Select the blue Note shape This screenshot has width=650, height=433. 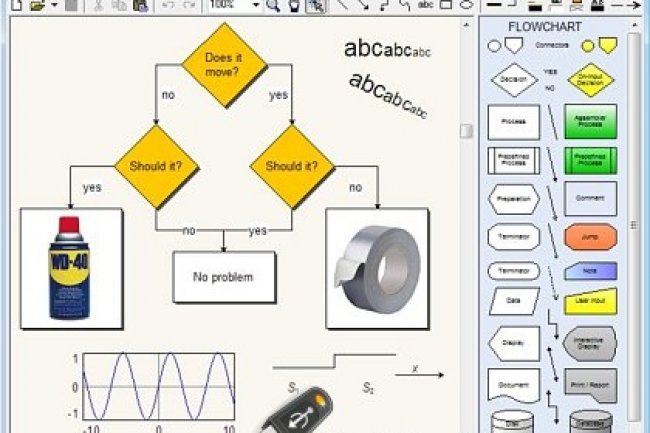(x=590, y=271)
